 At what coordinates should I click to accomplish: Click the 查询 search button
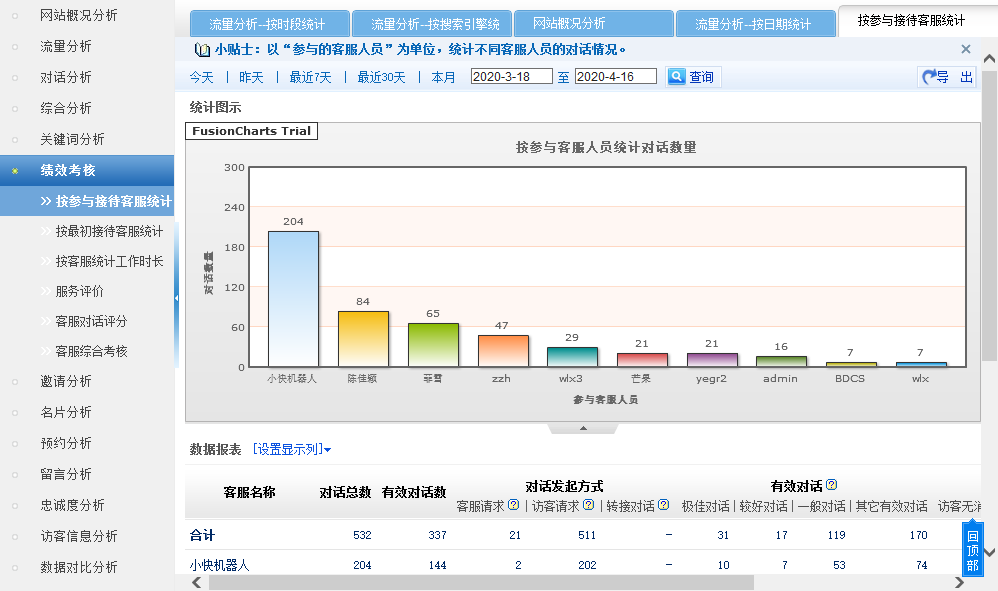tap(692, 77)
